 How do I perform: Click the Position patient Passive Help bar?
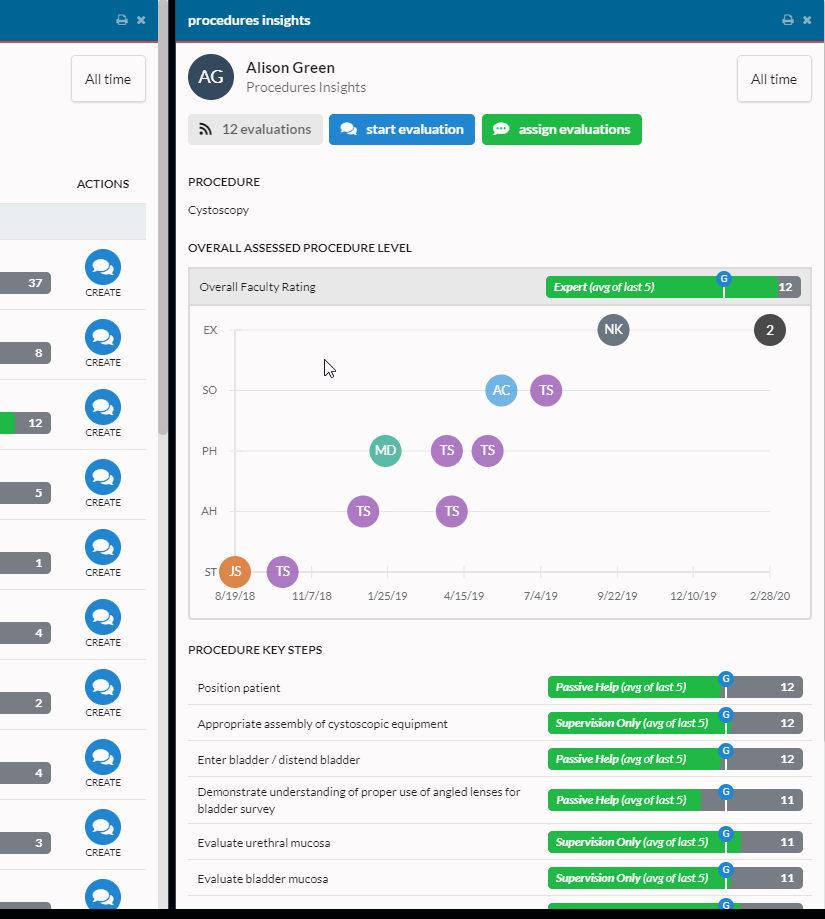point(675,687)
